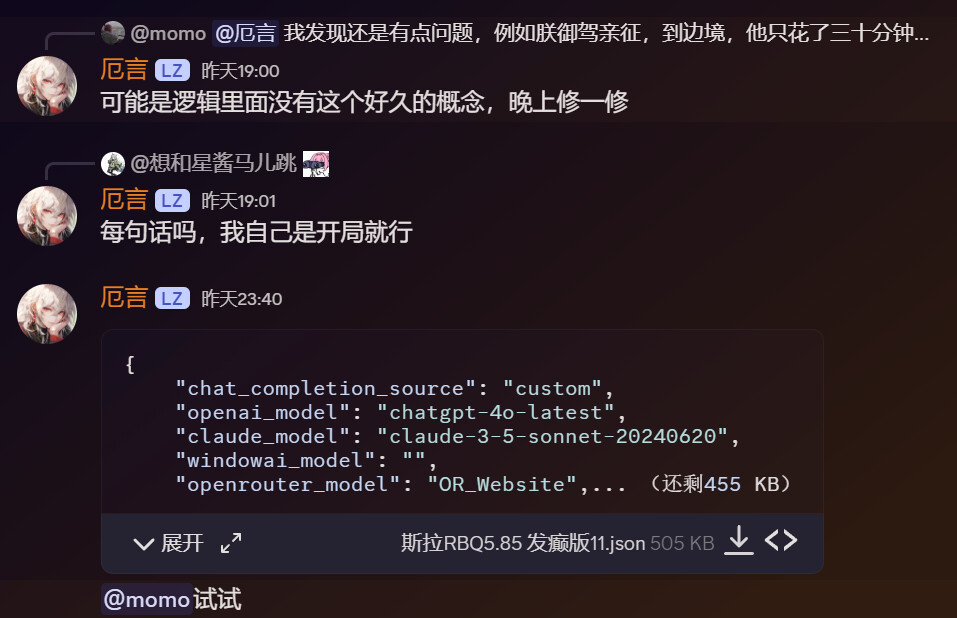The width and height of the screenshot is (957, 618).
Task: Open the 斯拉RBQ5.85 发癫版11.json file name link
Action: point(522,543)
